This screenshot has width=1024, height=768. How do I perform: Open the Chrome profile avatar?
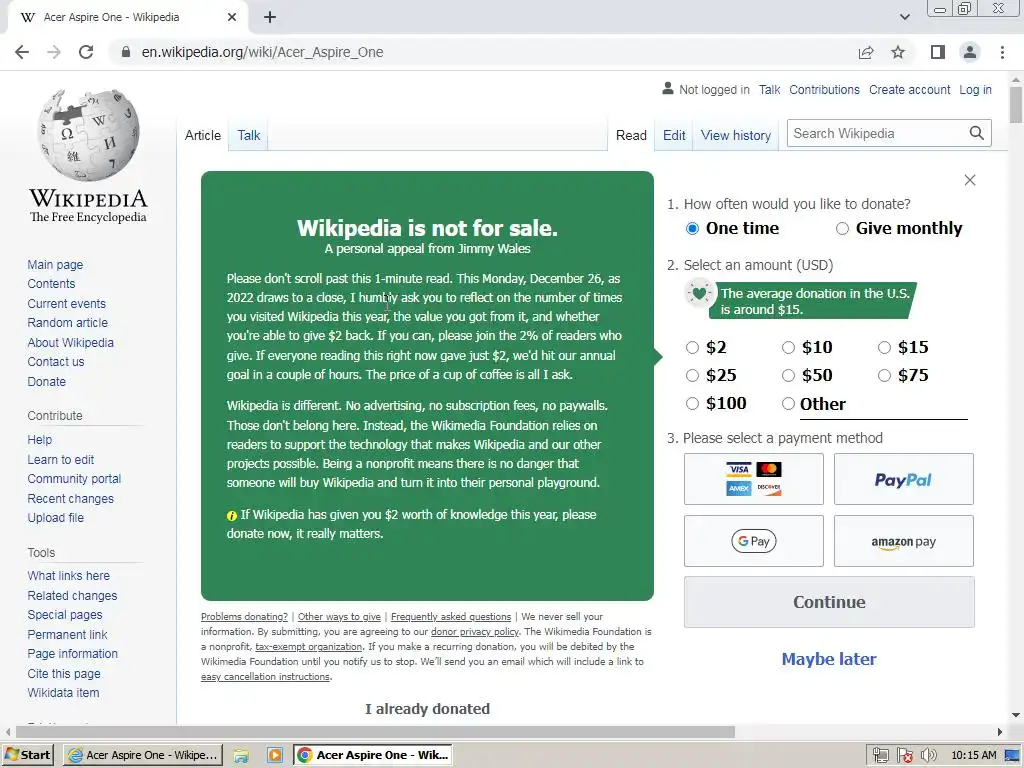pos(970,52)
